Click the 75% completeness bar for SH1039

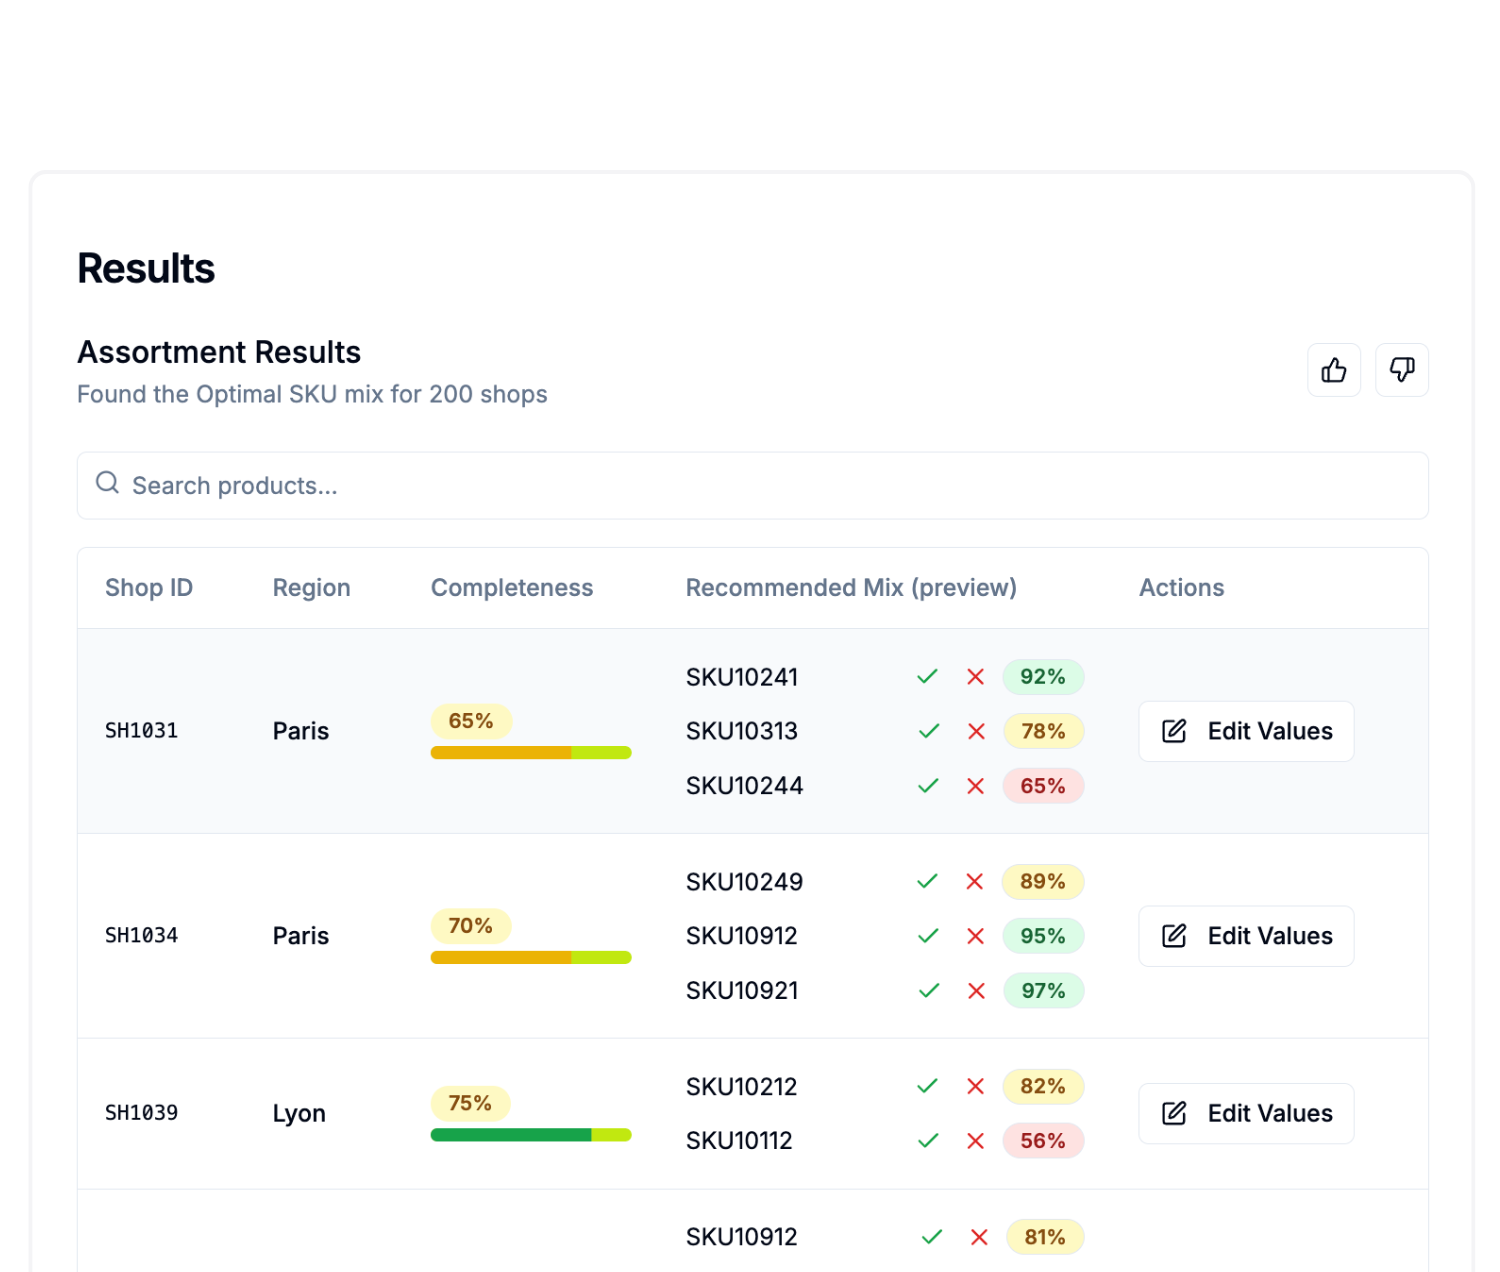point(530,1135)
